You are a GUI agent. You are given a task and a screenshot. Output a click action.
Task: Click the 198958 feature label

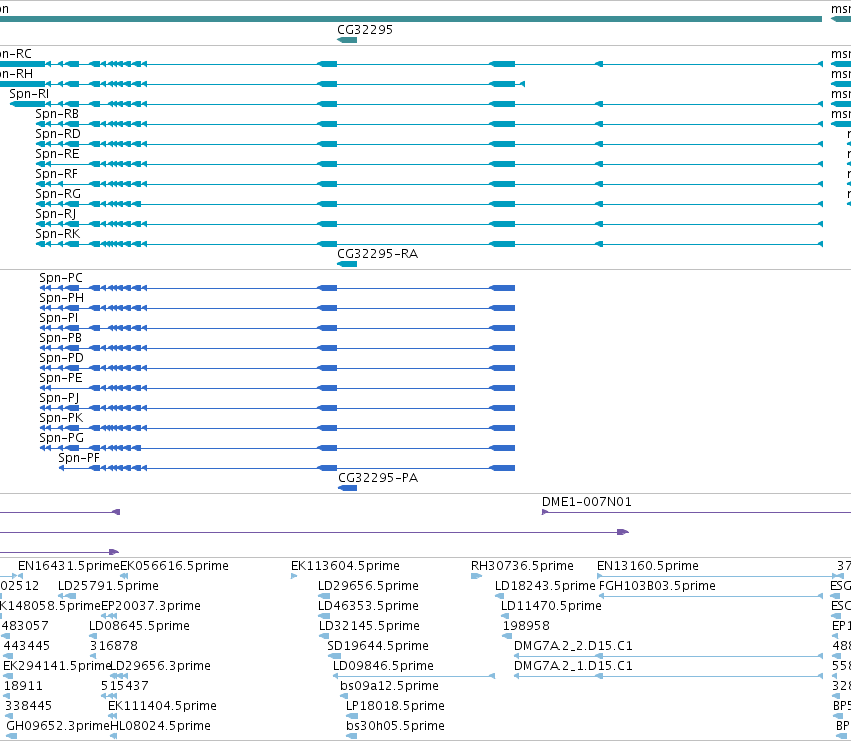tap(526, 626)
